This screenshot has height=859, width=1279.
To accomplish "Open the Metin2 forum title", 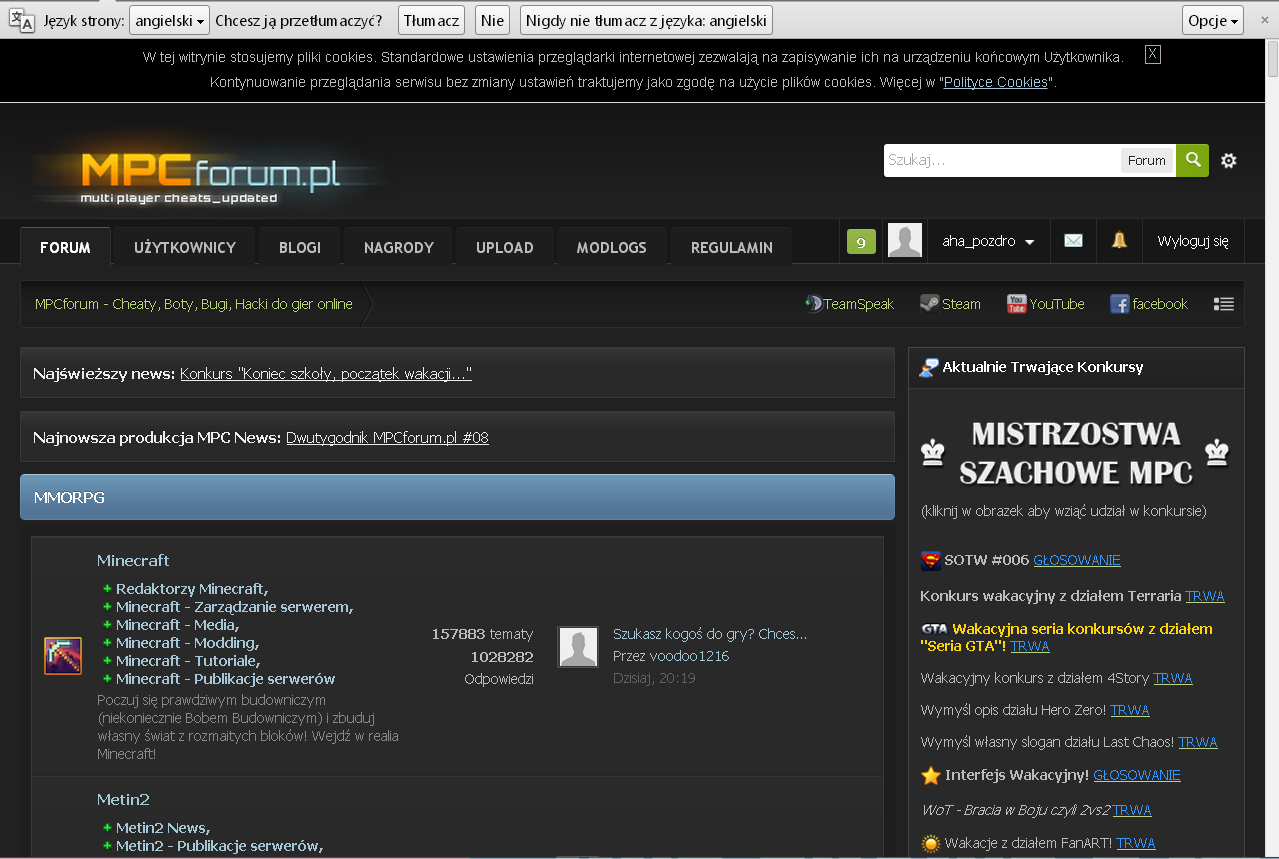I will pyautogui.click(x=123, y=799).
